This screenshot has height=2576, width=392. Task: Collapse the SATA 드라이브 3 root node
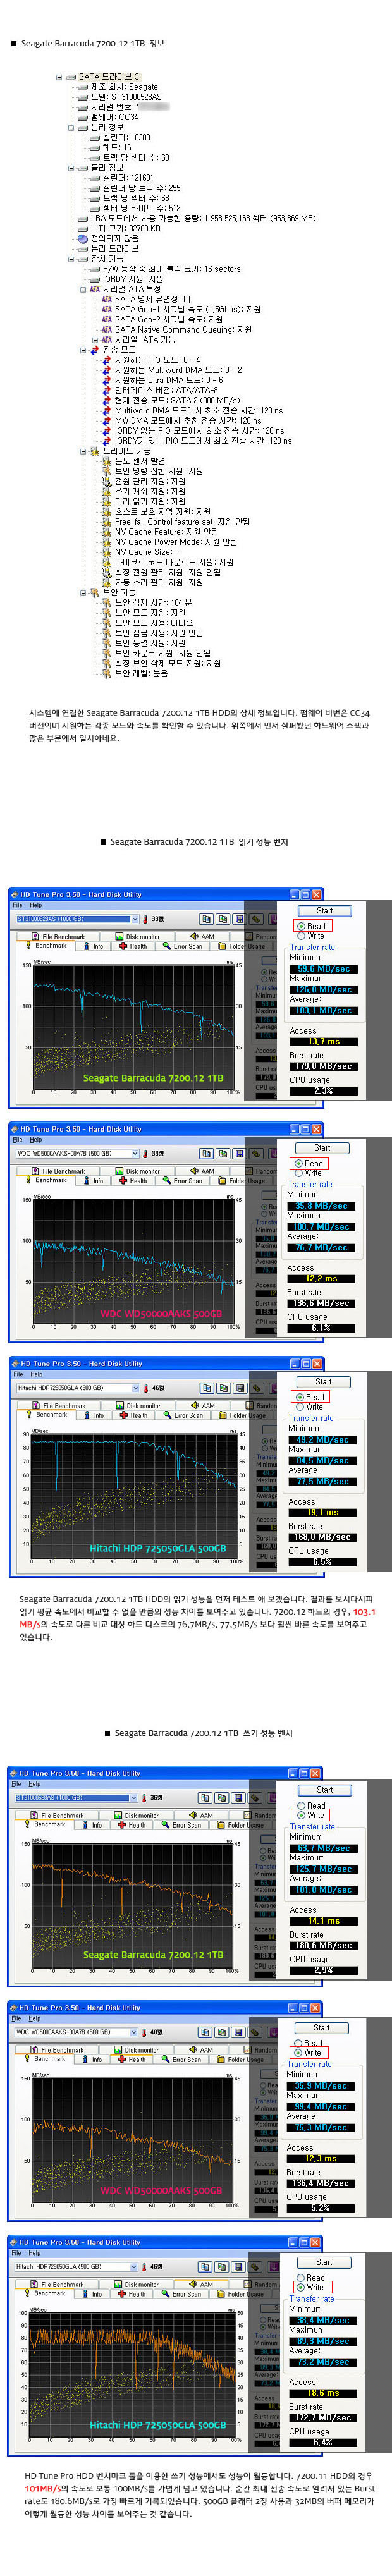click(59, 77)
